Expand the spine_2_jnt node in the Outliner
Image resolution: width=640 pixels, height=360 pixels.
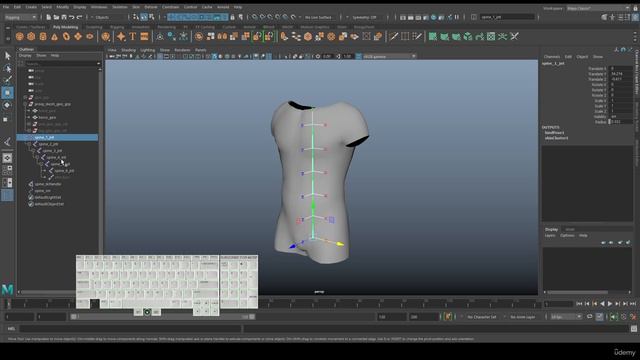(29, 144)
